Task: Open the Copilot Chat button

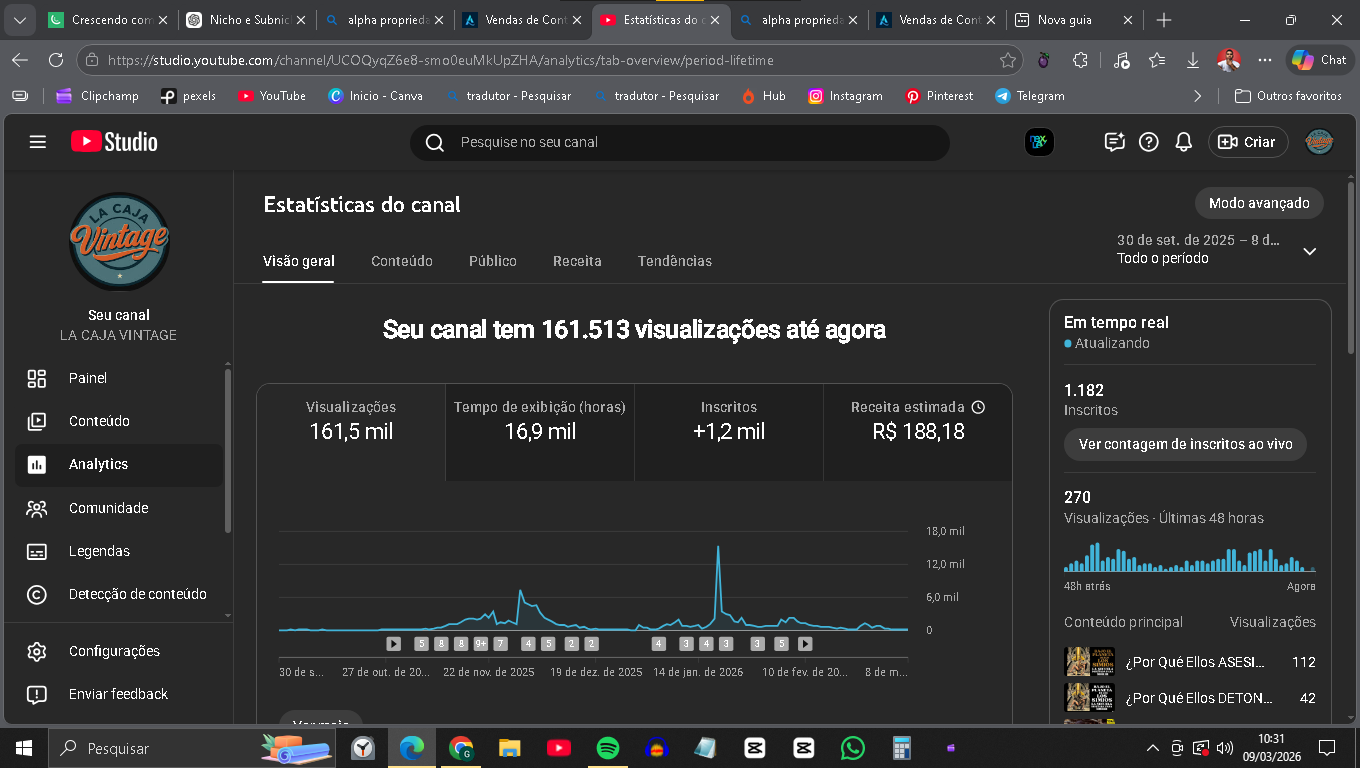Action: pyautogui.click(x=1318, y=60)
